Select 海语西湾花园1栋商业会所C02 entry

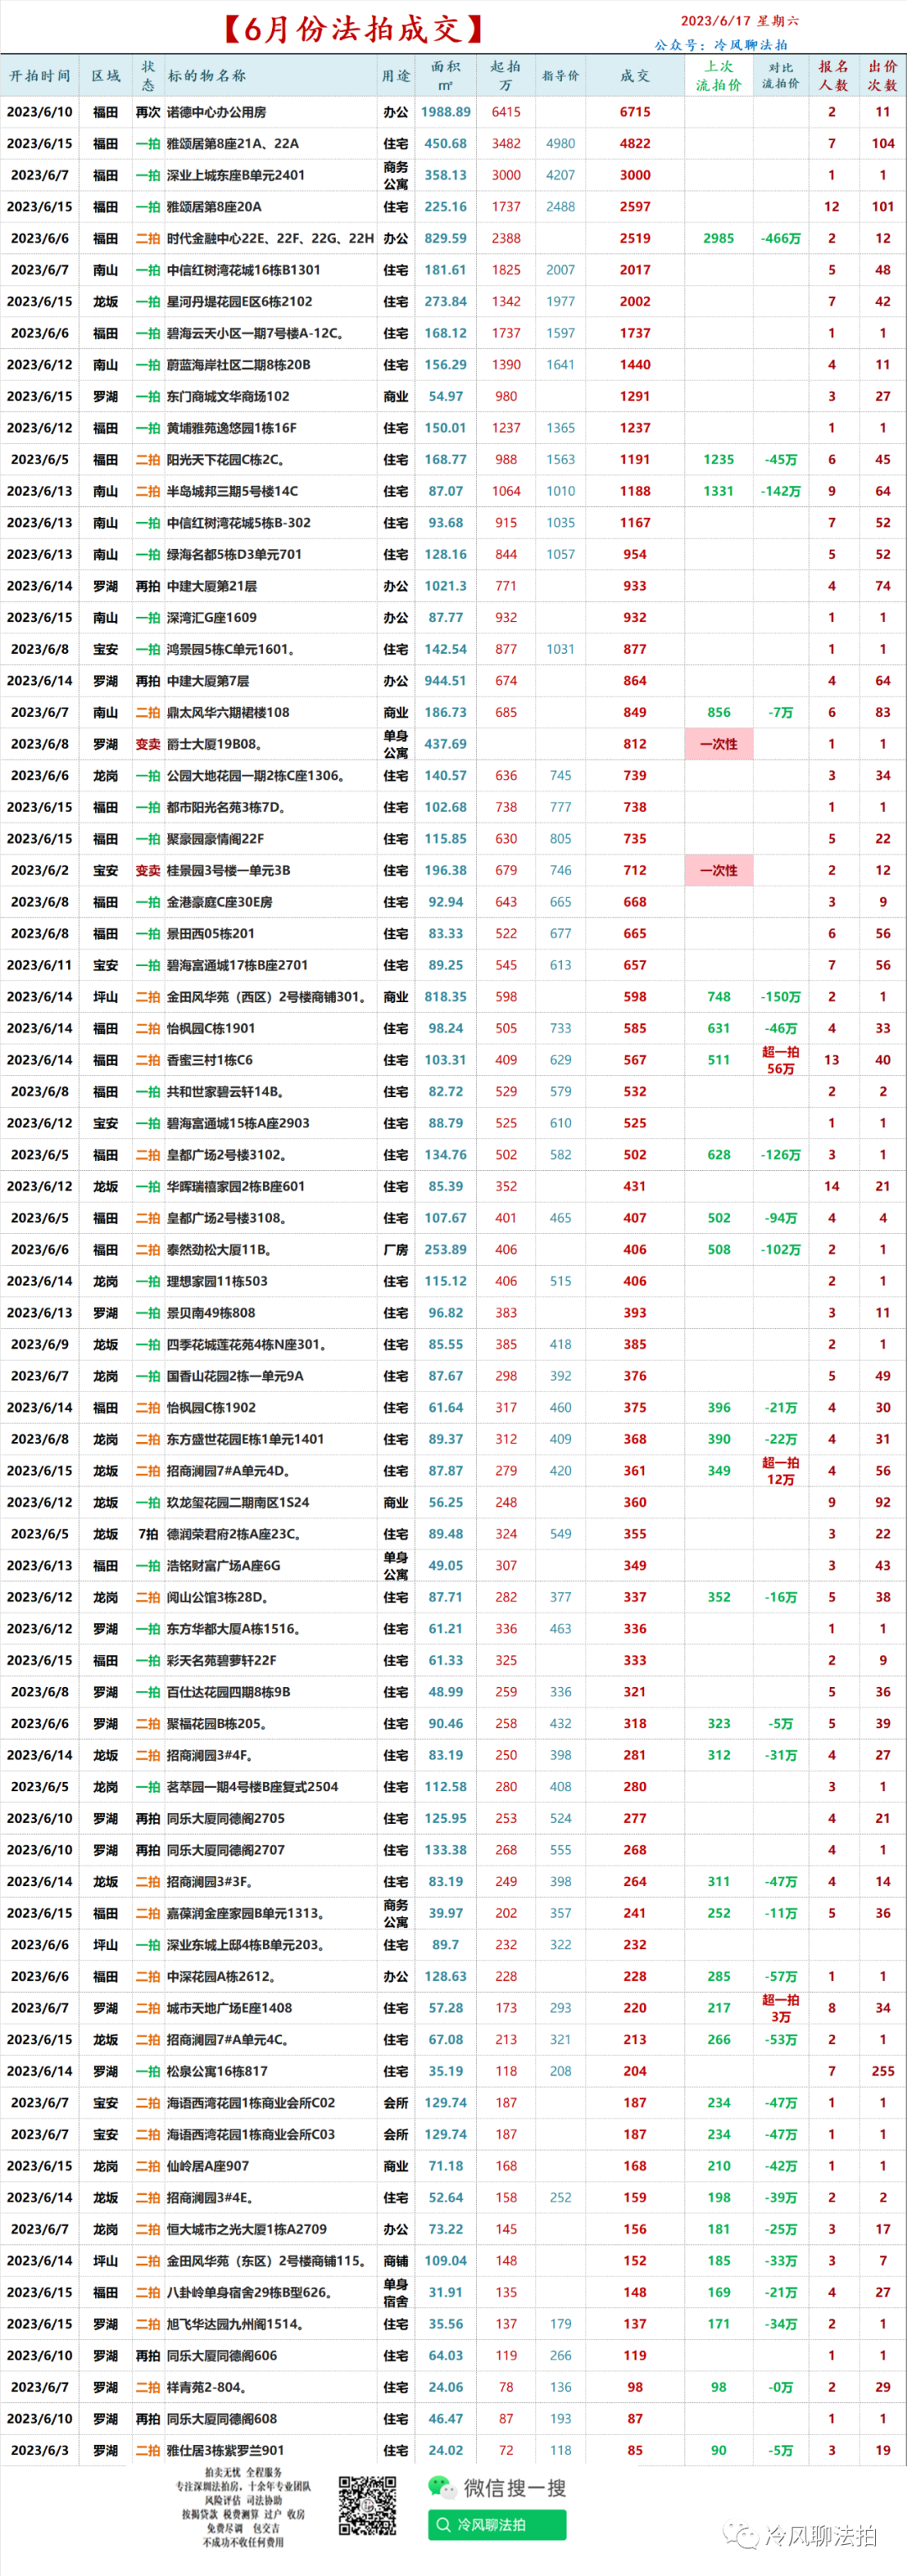point(250,2102)
